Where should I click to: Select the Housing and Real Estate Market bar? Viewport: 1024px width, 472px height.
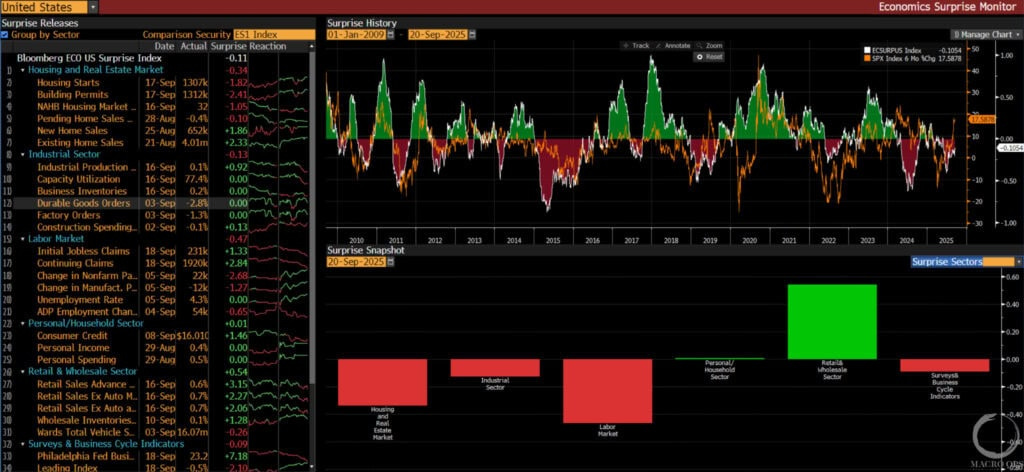(x=383, y=382)
